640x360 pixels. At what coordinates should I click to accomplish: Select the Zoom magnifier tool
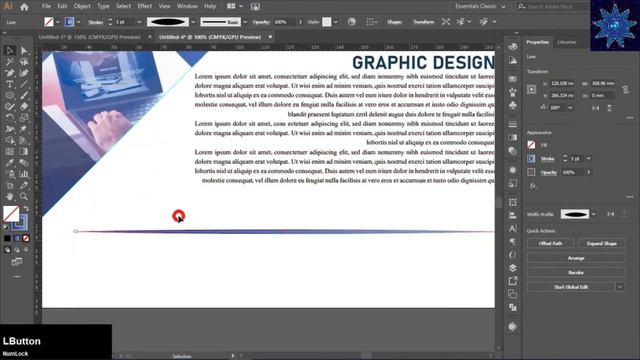click(x=24, y=196)
